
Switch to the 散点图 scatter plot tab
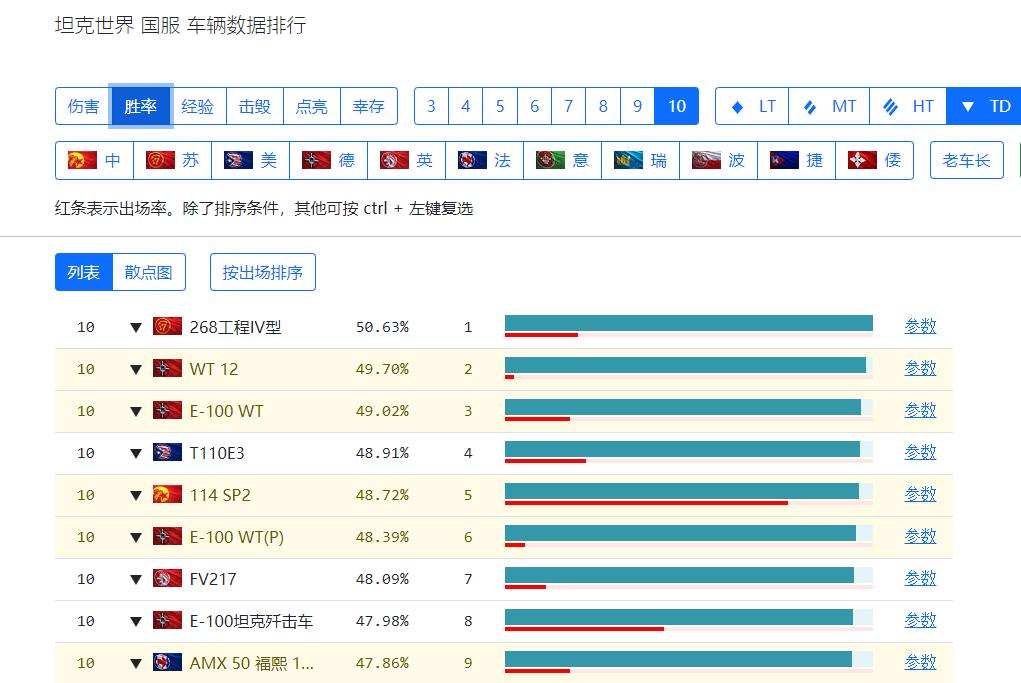(148, 271)
